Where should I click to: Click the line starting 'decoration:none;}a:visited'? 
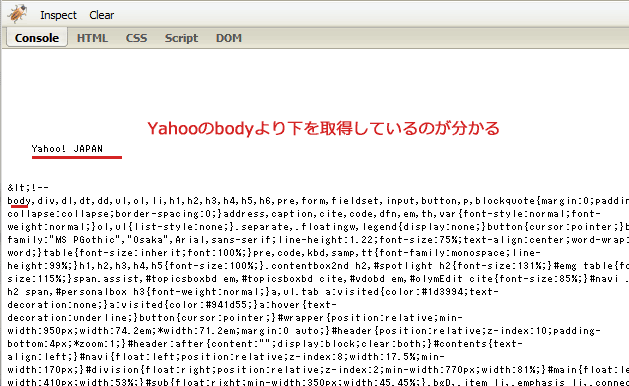click(172, 305)
